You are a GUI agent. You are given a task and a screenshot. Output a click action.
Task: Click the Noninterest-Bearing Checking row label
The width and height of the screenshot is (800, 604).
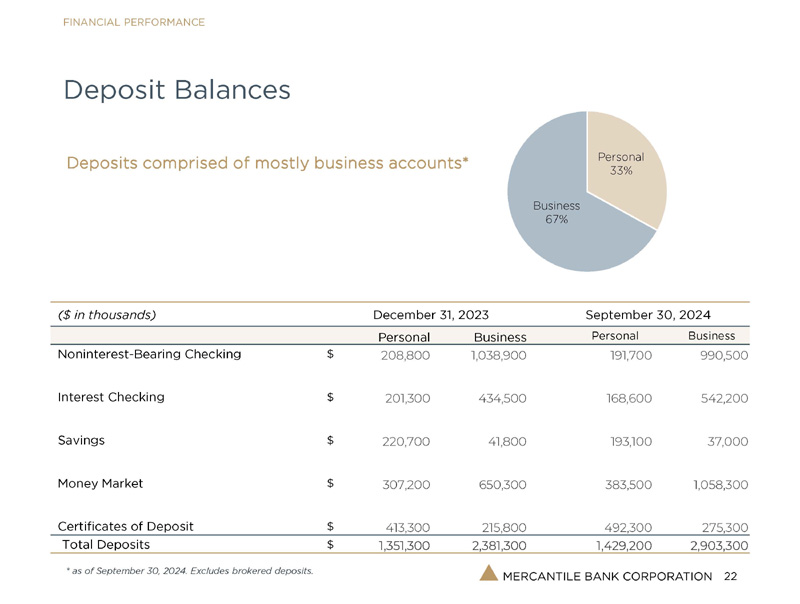point(149,354)
